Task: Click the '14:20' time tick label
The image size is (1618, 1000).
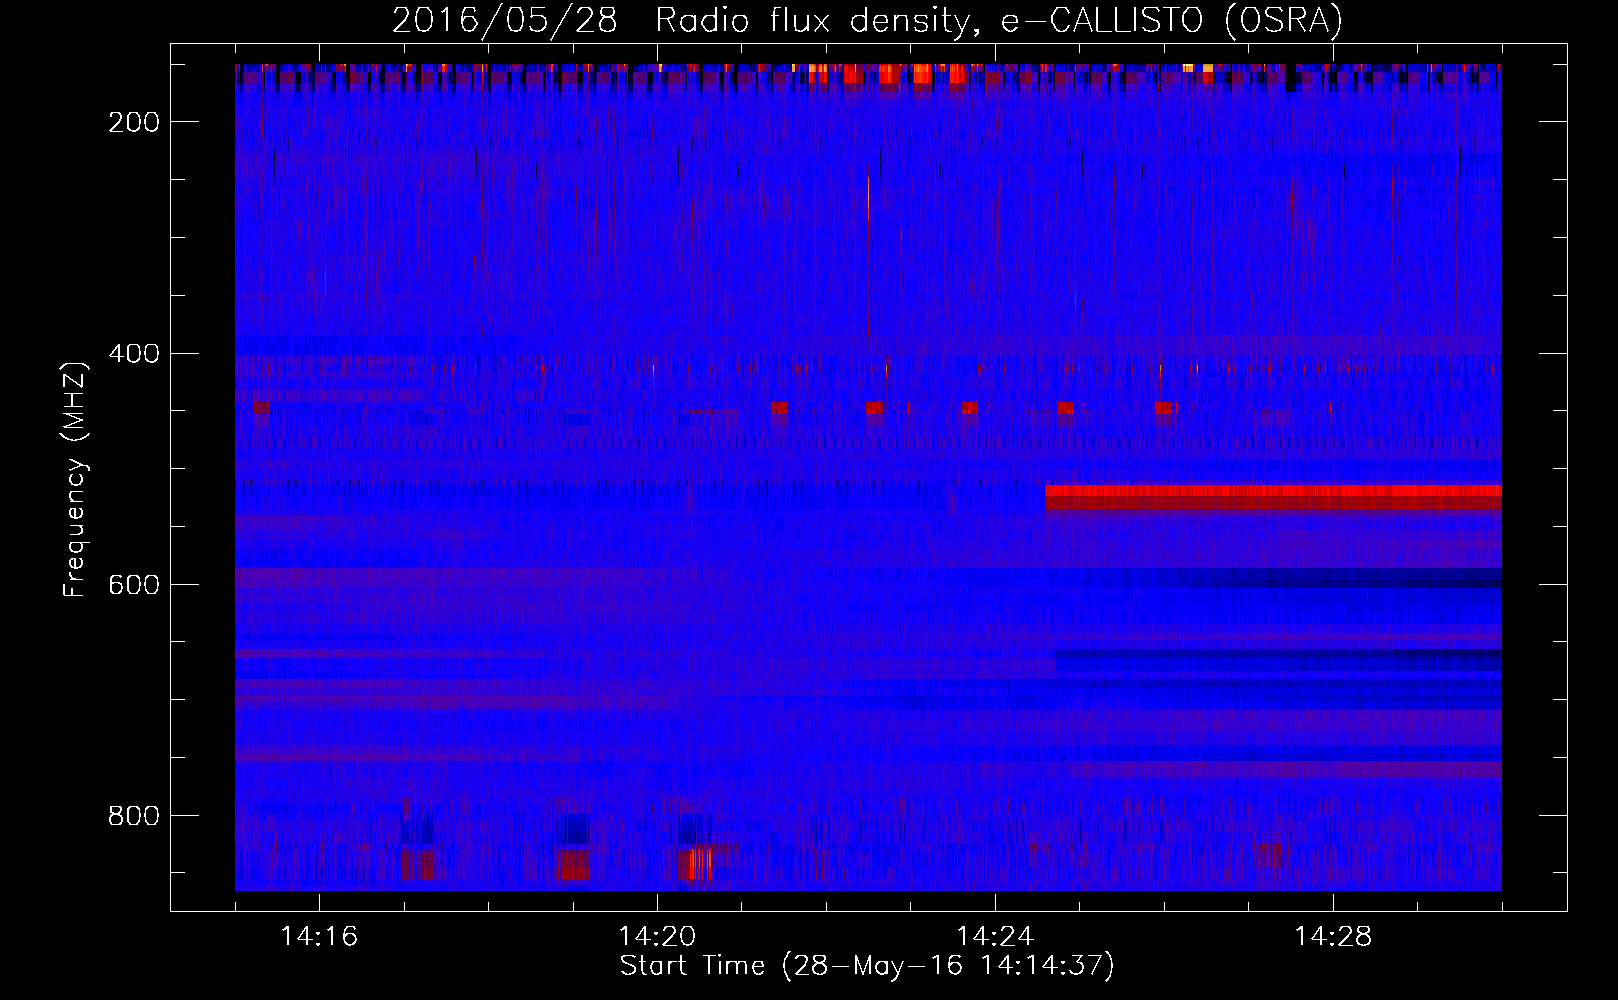Action: (657, 937)
